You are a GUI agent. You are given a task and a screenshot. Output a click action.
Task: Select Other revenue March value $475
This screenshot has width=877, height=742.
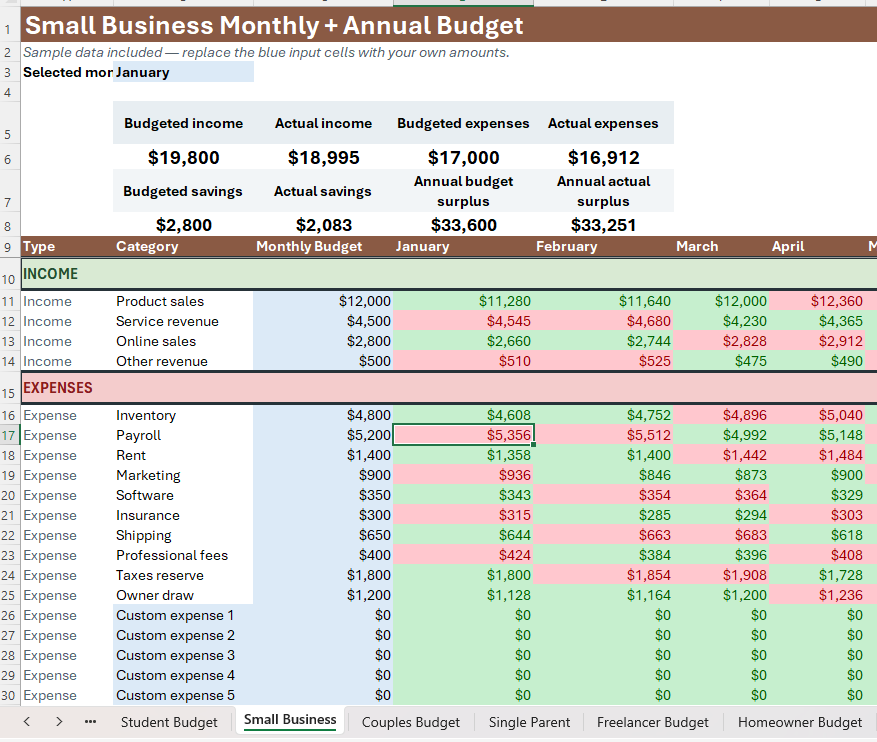[722, 361]
